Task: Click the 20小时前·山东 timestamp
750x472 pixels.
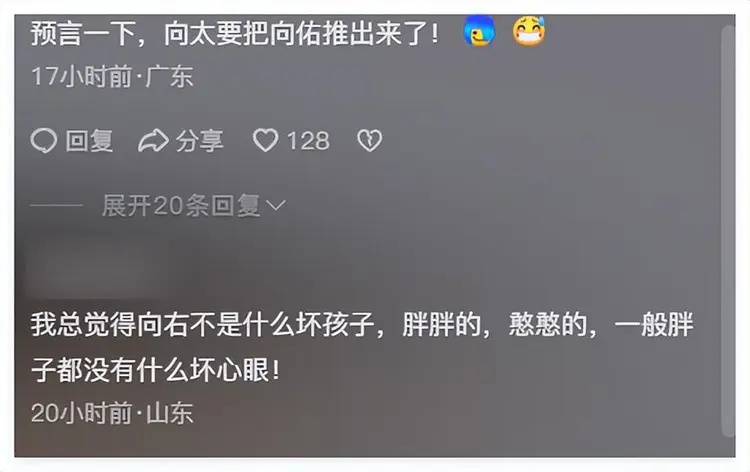Action: pyautogui.click(x=112, y=413)
